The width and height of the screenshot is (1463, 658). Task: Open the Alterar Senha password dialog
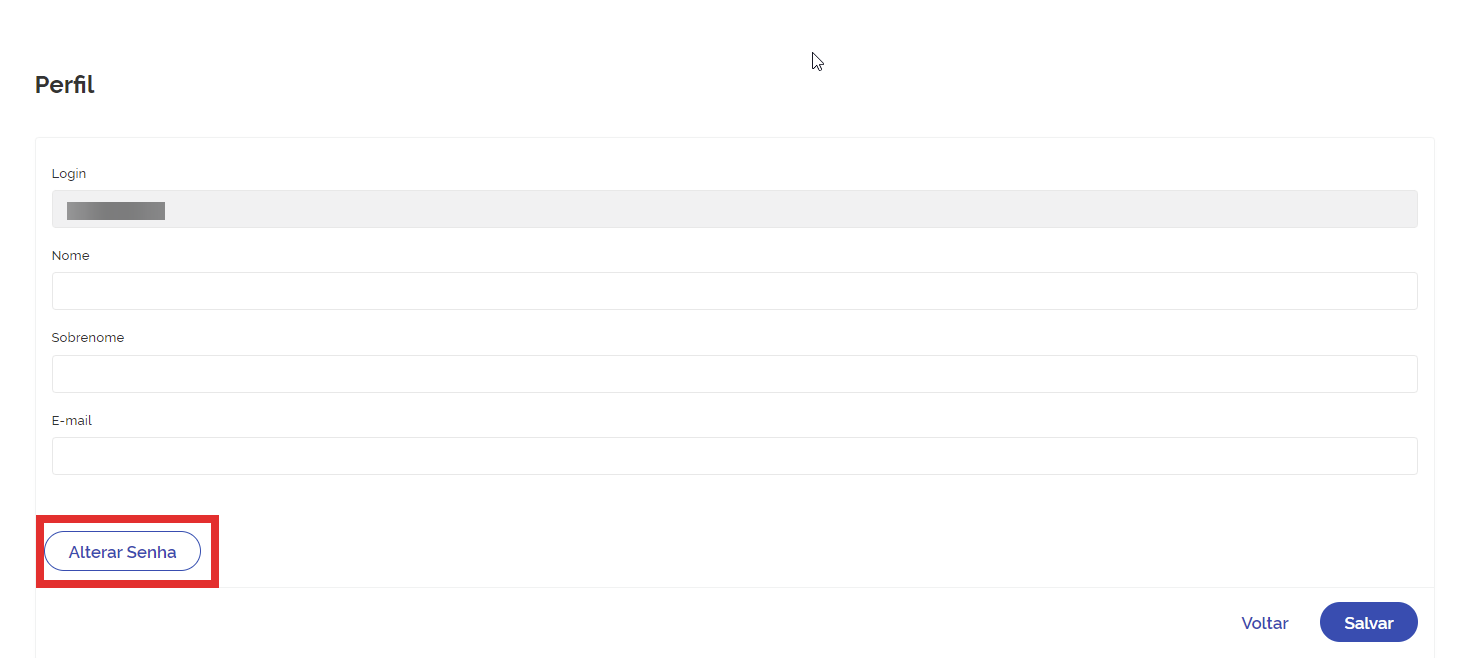122,552
